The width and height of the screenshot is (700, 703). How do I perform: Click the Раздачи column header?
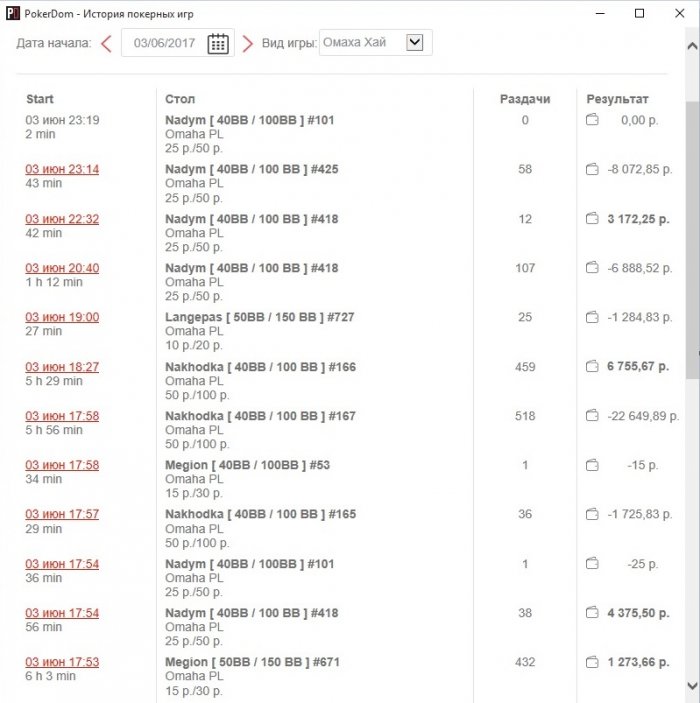tap(525, 99)
